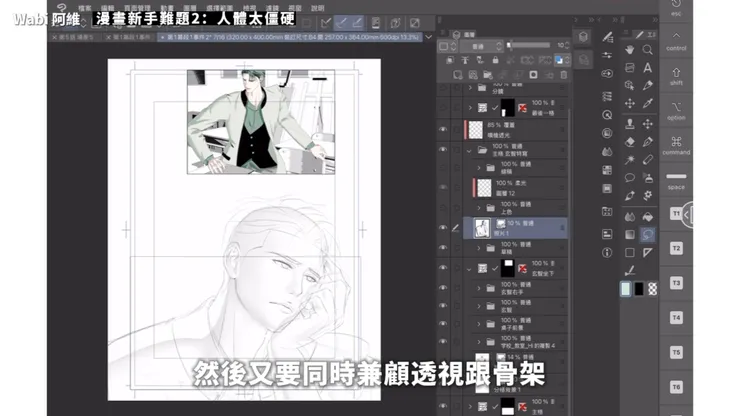Expand the 上色 folder chevron
Viewport: 740px width, 416px height.
479,208
